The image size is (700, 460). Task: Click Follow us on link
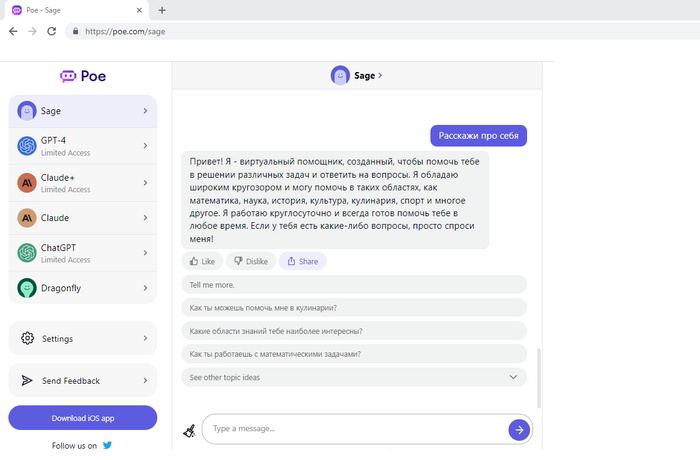click(x=74, y=446)
